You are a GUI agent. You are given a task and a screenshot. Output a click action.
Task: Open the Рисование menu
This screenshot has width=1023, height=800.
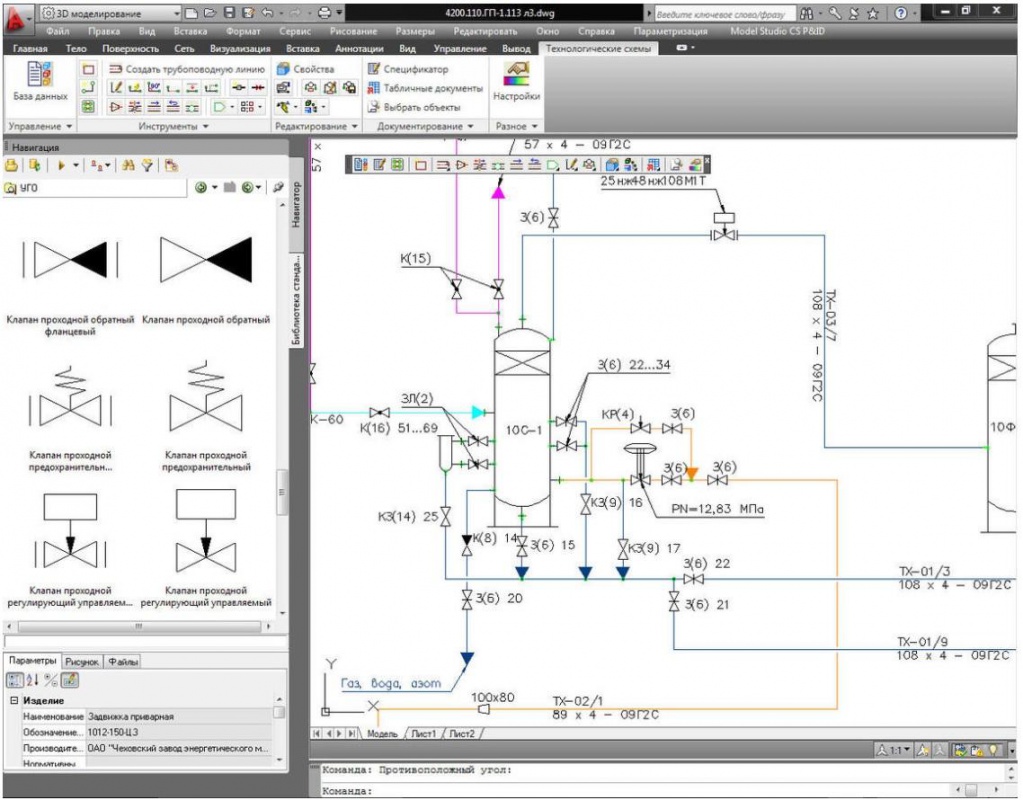[x=353, y=31]
